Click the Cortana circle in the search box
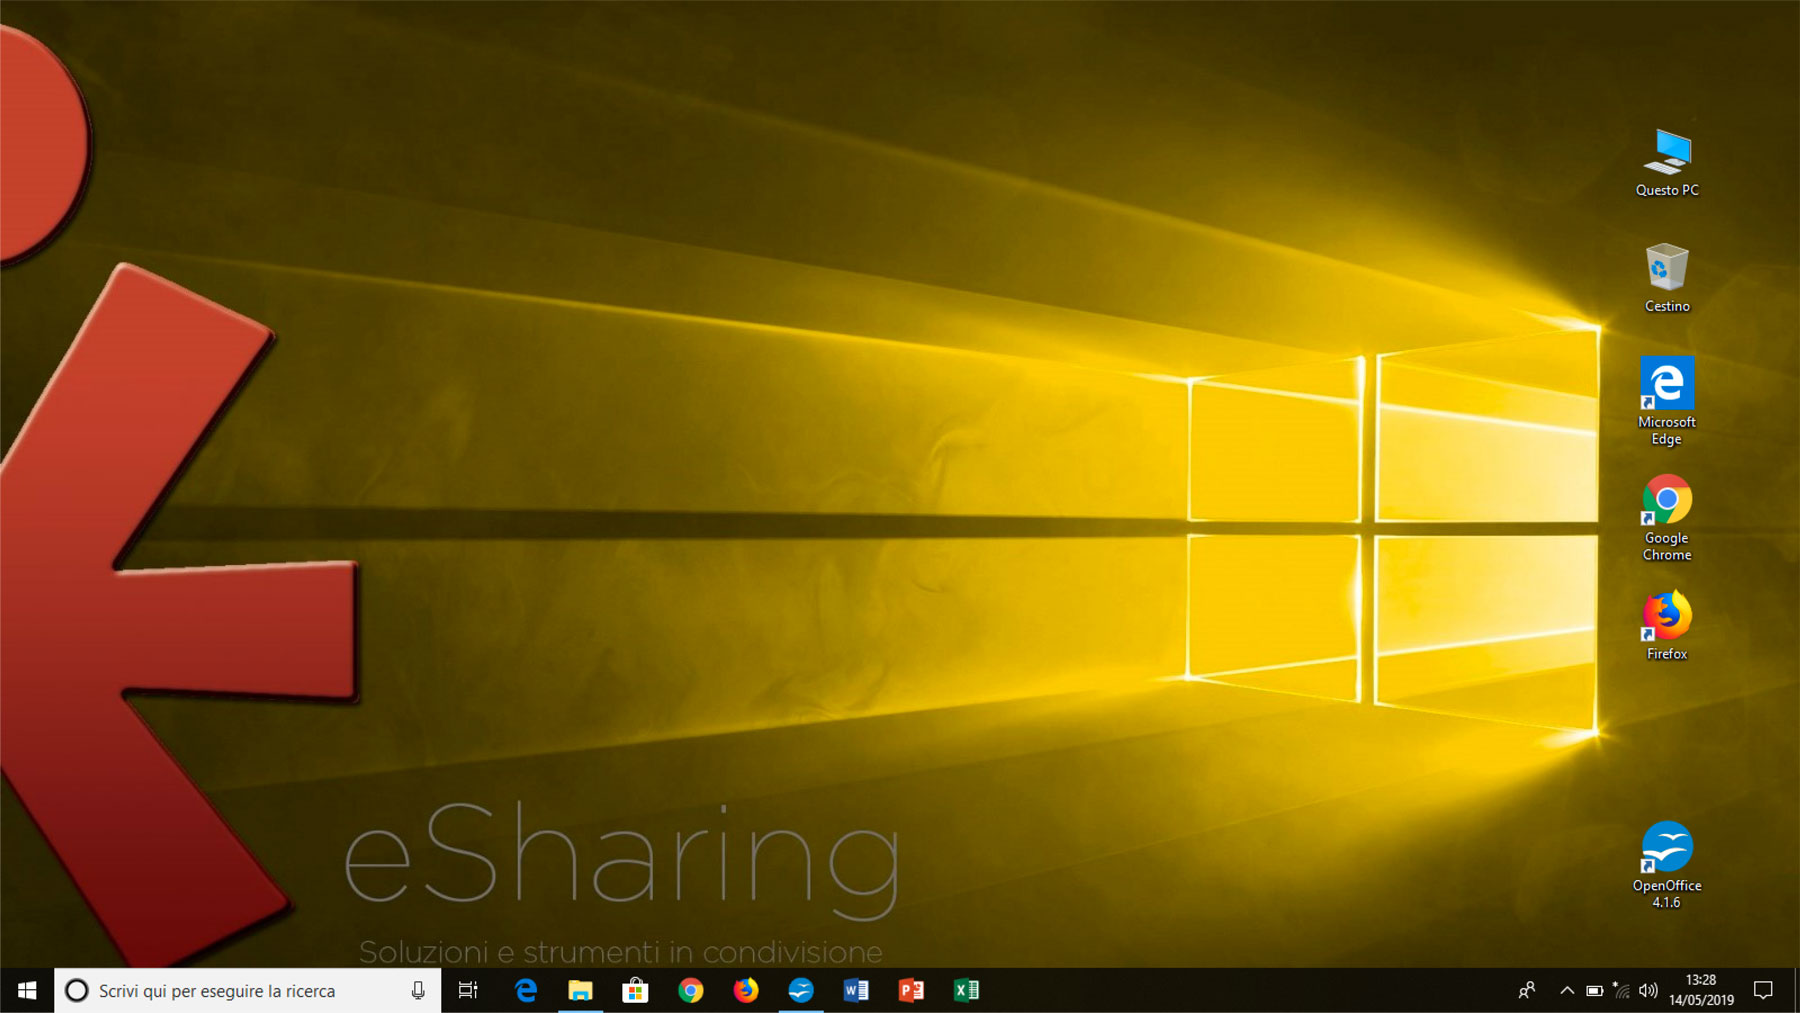The image size is (1800, 1013). 76,991
